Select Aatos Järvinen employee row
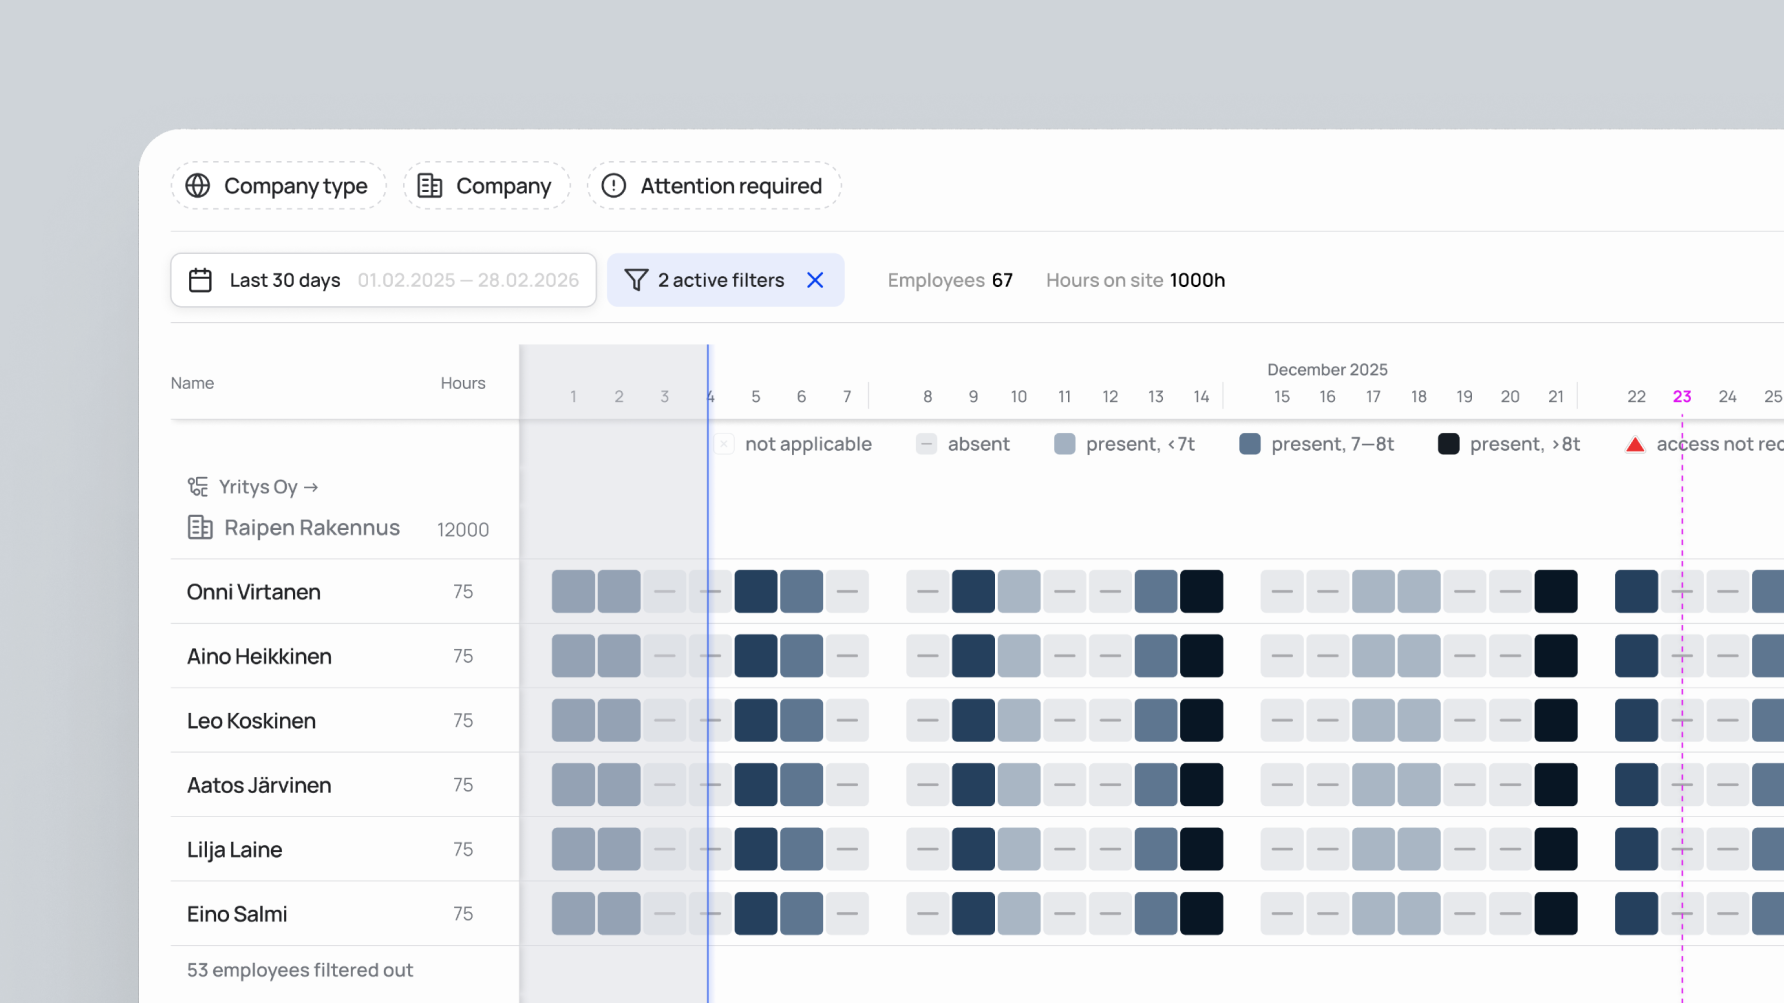This screenshot has height=1003, width=1784. 345,785
